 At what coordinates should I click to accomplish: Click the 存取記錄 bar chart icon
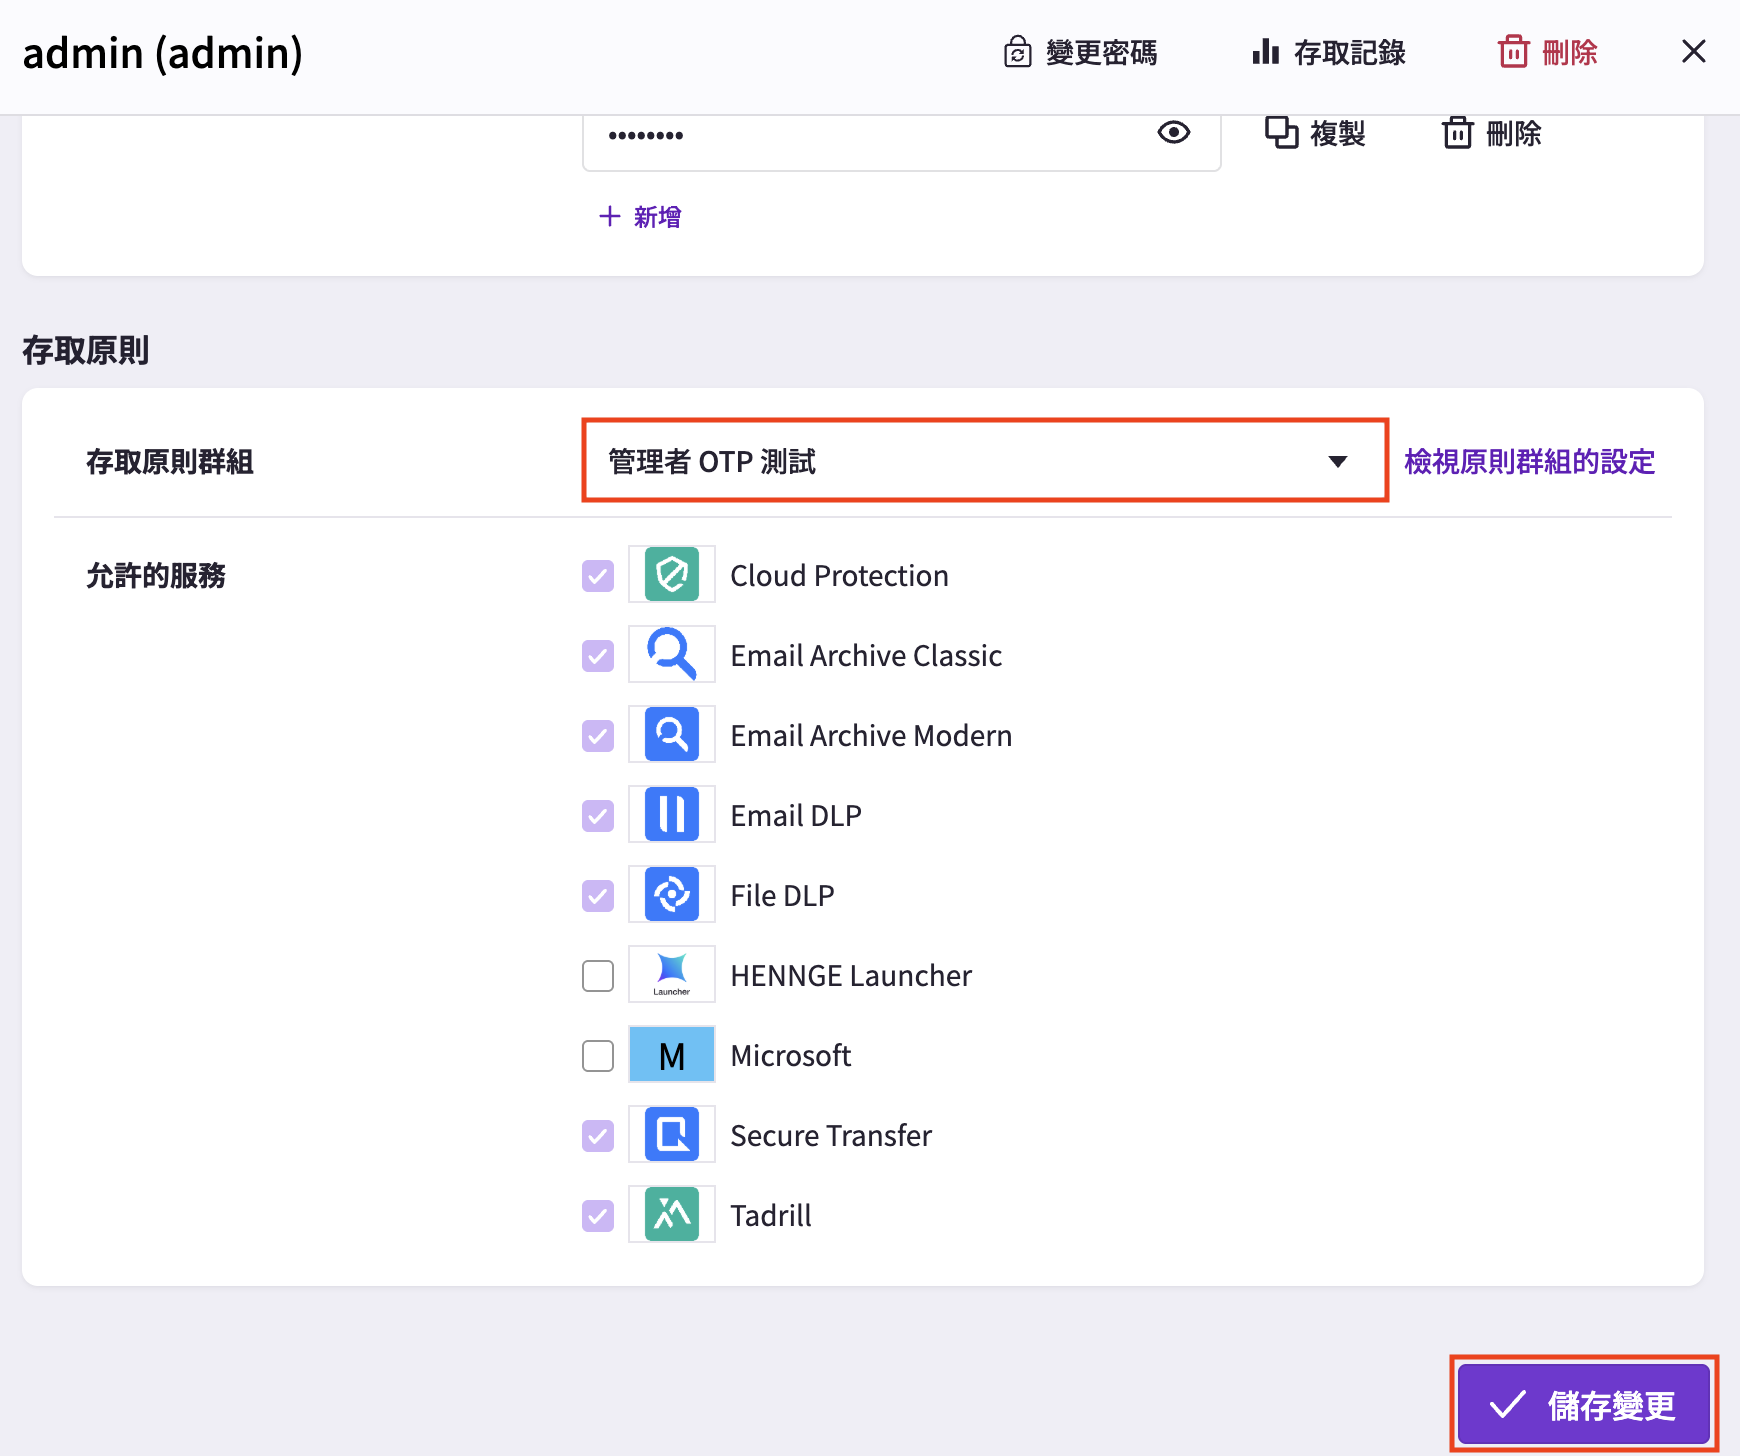point(1266,52)
